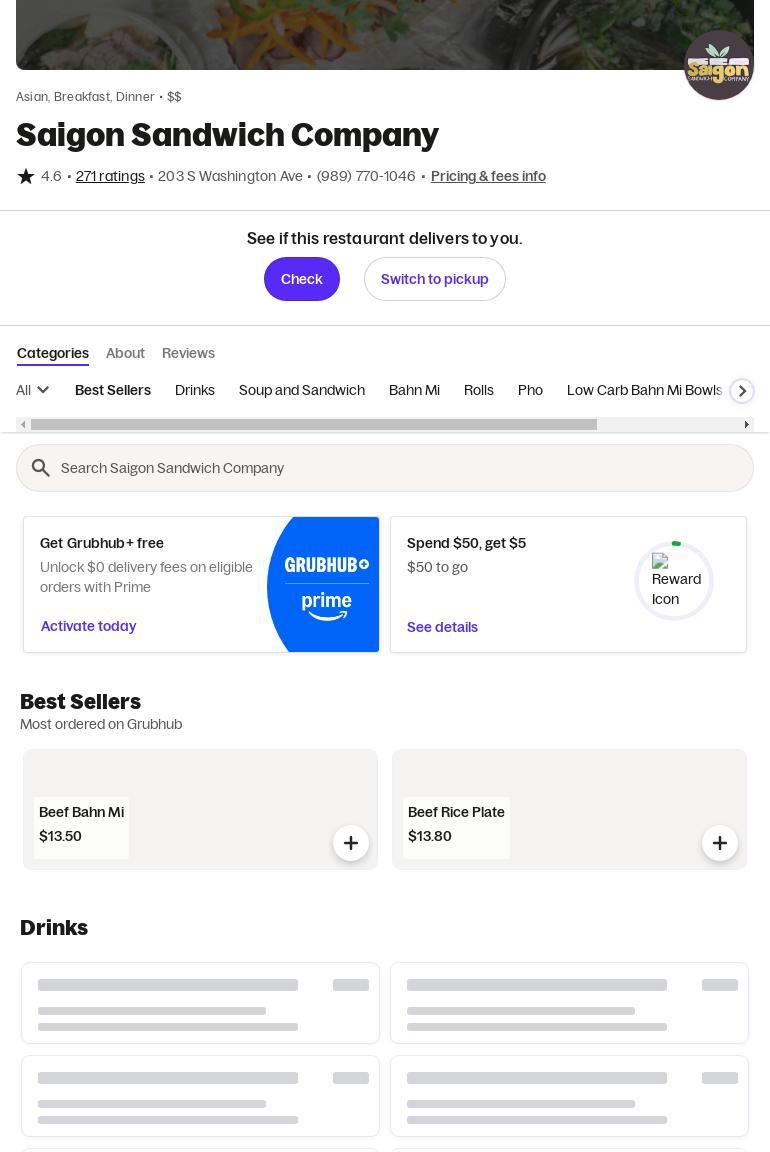770x1152 pixels.
Task: Click the Reward icon circle
Action: click(674, 580)
